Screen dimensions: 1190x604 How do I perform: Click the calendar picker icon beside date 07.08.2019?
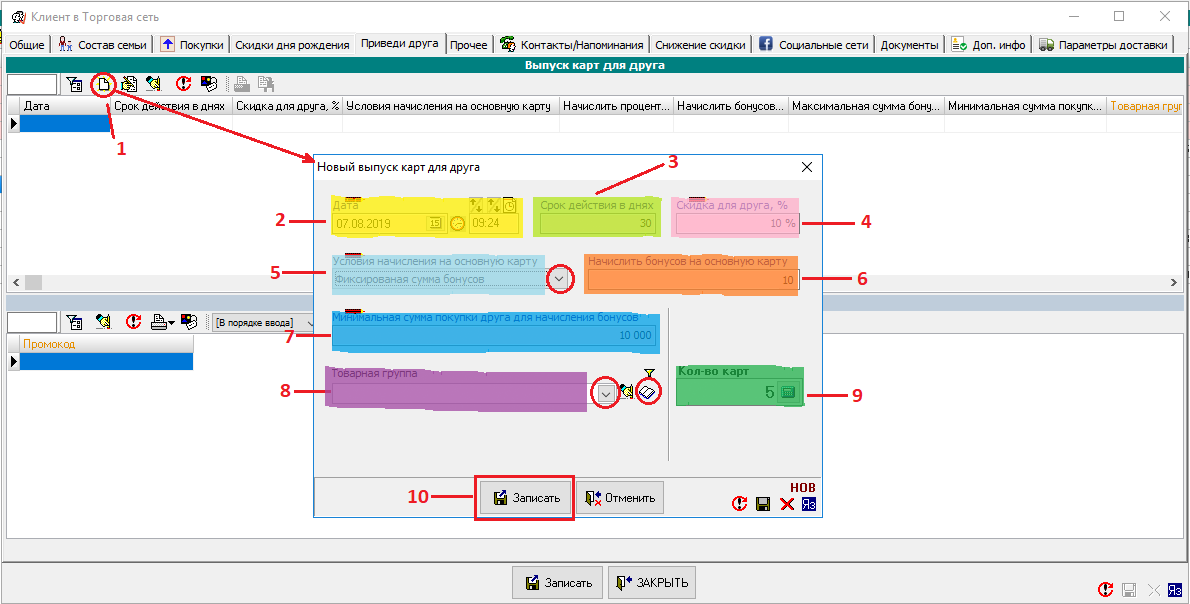pos(436,223)
